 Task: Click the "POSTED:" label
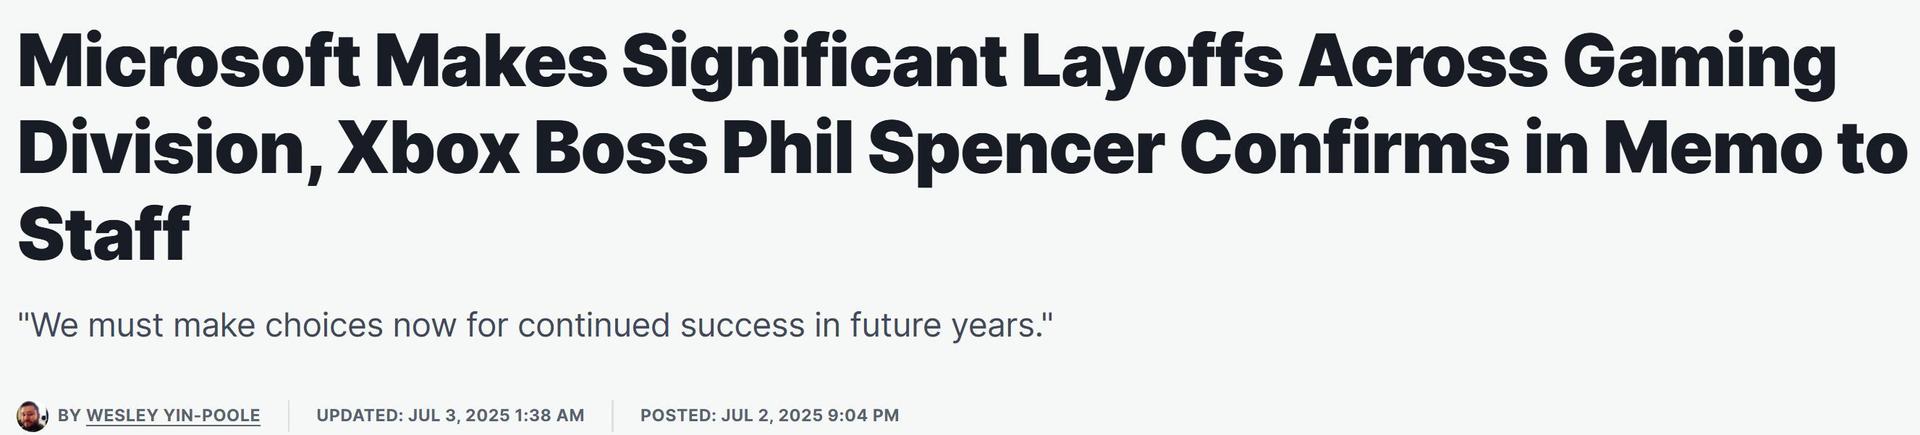(678, 415)
